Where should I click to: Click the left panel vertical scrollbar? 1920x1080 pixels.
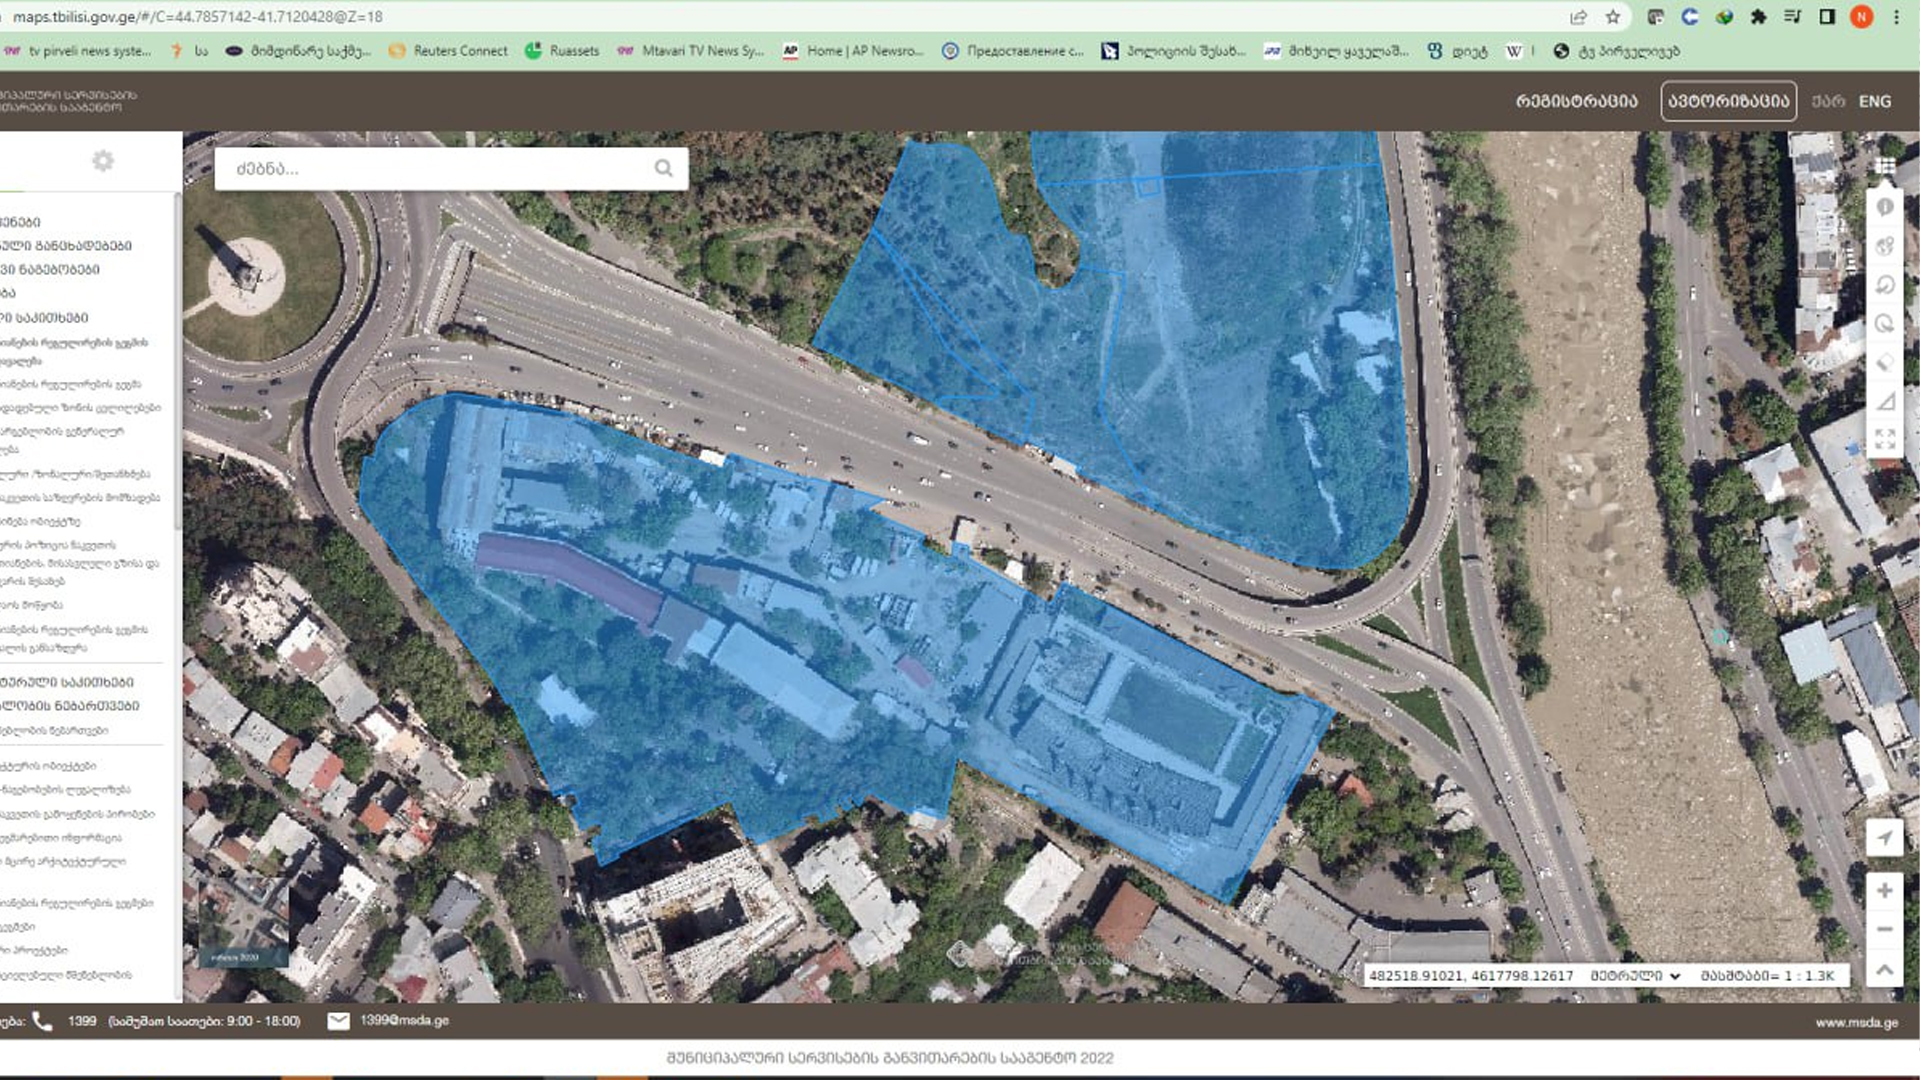[x=178, y=360]
